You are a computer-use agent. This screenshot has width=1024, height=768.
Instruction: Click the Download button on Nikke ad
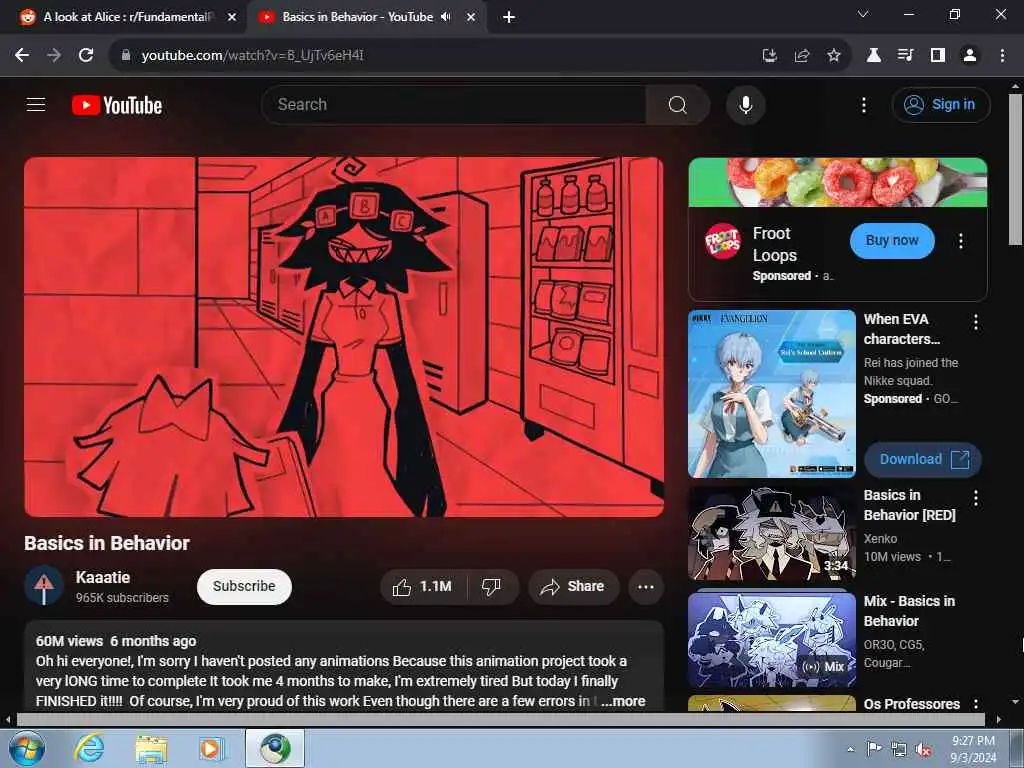923,459
